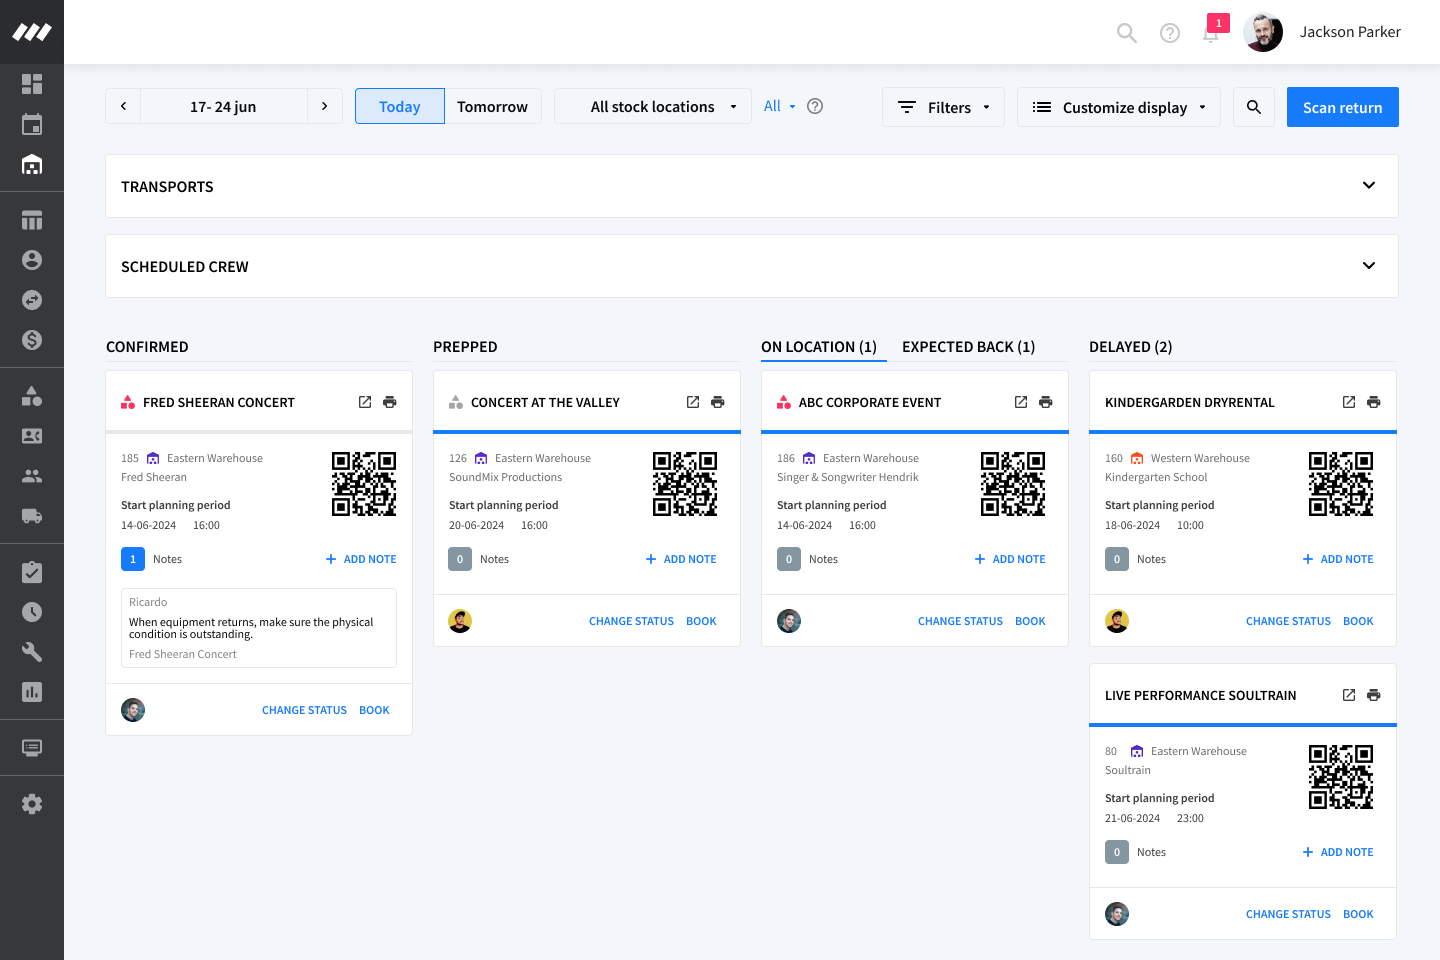The width and height of the screenshot is (1440, 960).
Task: Switch to the Expected Back tab
Action: [x=968, y=347]
